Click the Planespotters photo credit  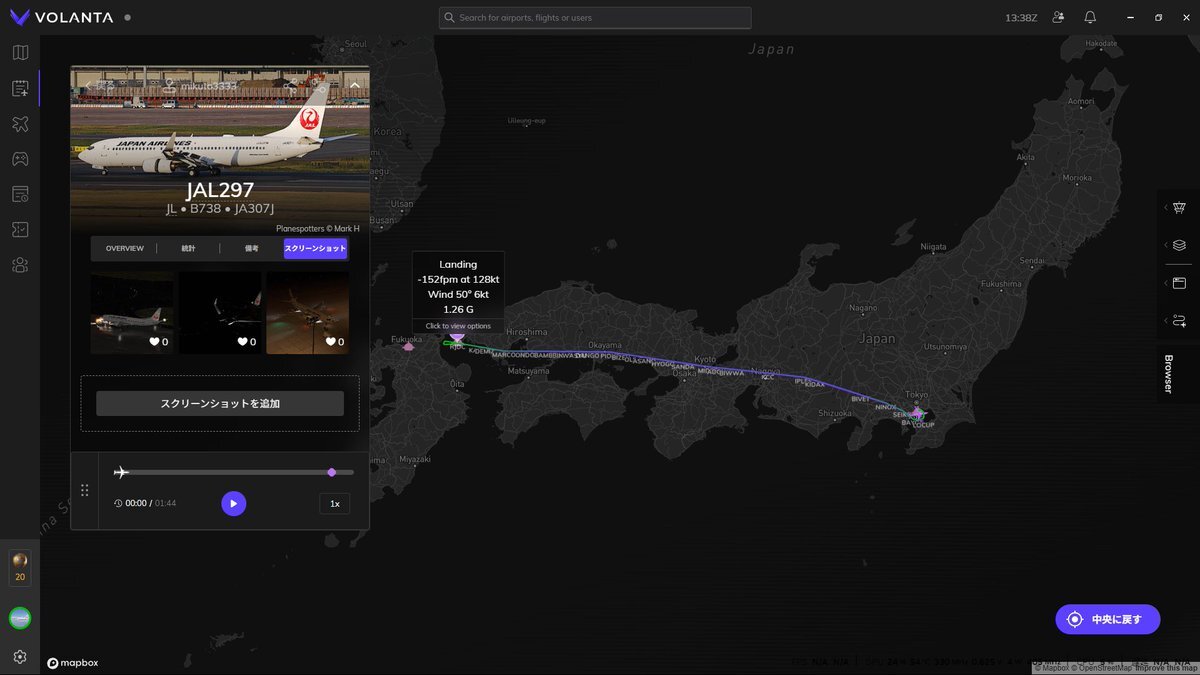pyautogui.click(x=318, y=229)
